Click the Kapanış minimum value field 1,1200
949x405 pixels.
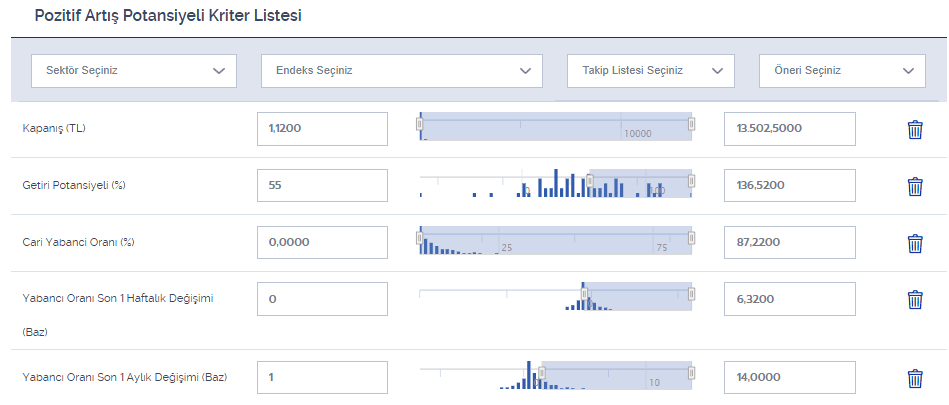coord(322,129)
